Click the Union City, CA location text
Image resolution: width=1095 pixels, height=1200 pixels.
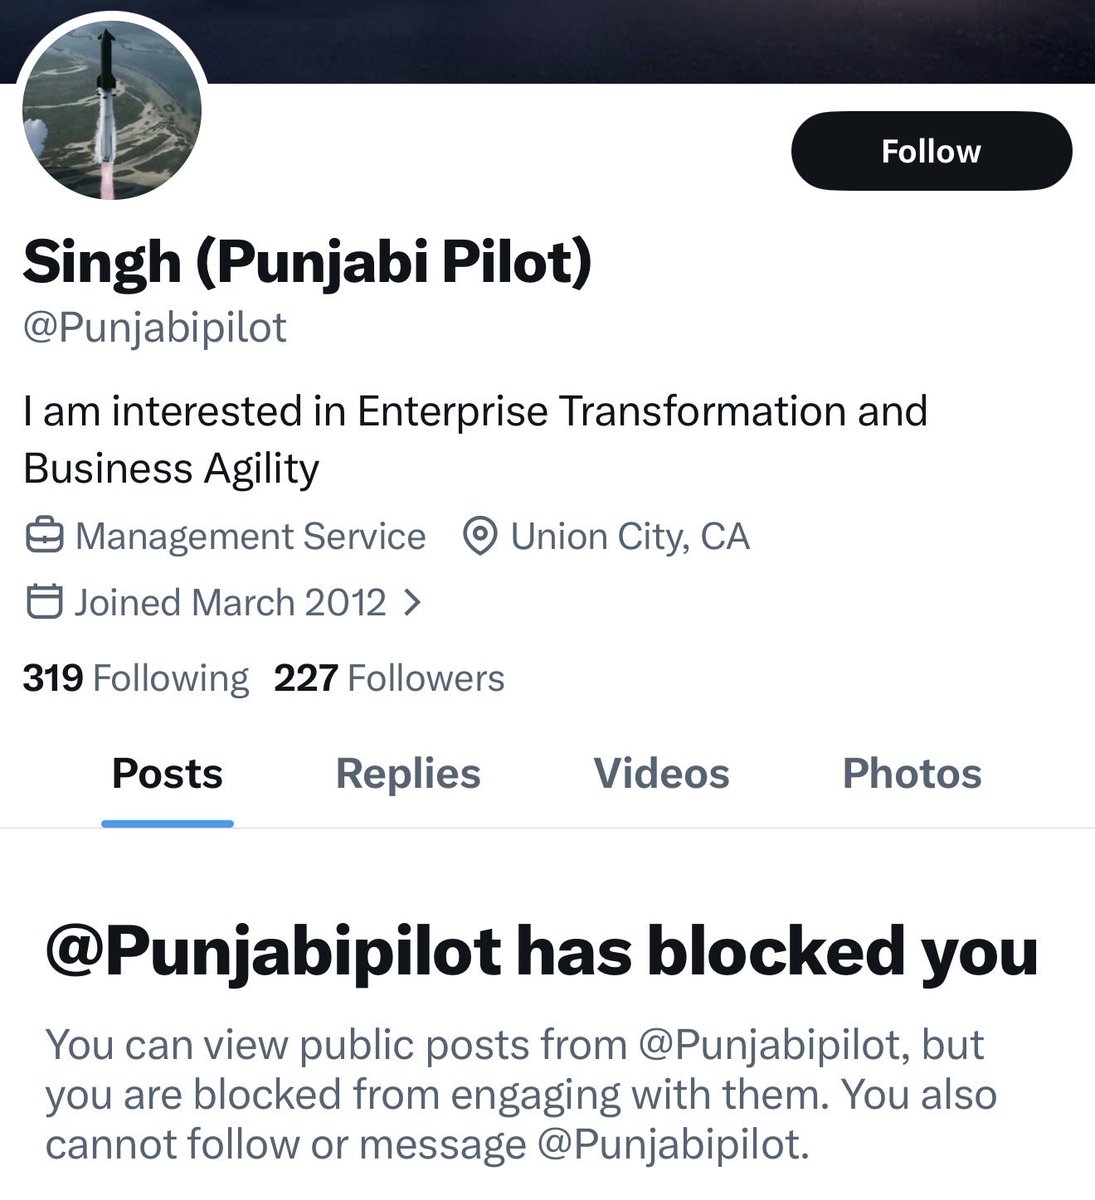[x=630, y=537]
